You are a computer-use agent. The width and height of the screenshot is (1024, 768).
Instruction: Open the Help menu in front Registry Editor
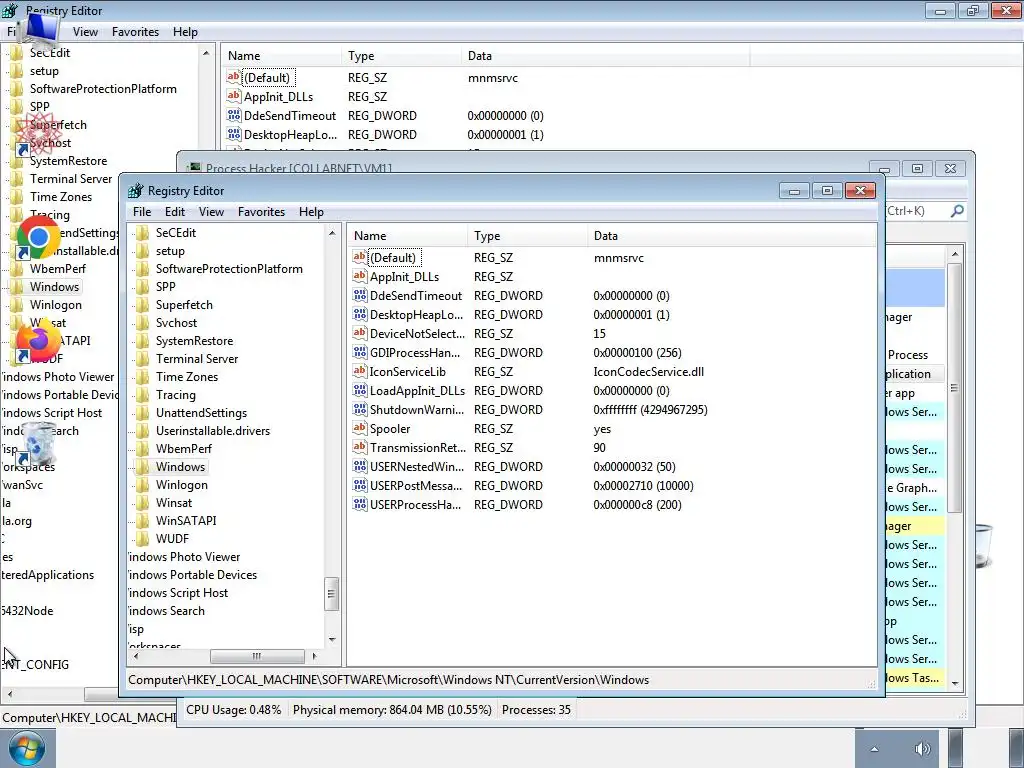click(311, 212)
